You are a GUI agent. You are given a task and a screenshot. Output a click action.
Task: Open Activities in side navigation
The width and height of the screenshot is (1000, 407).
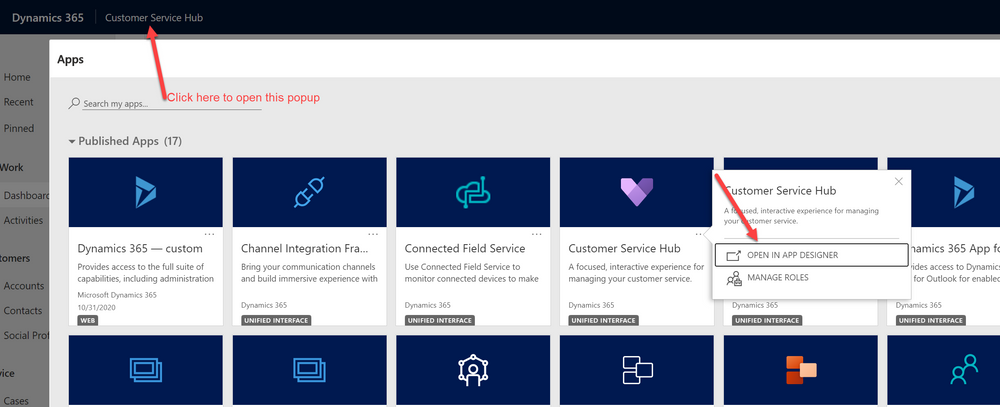(24, 220)
